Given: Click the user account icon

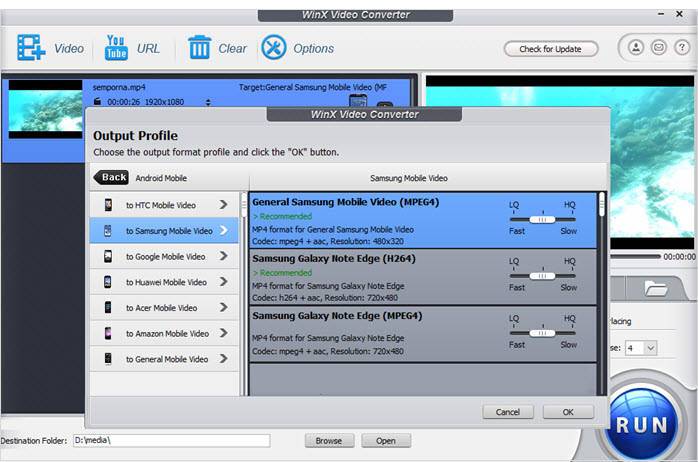Looking at the screenshot, I should point(636,47).
